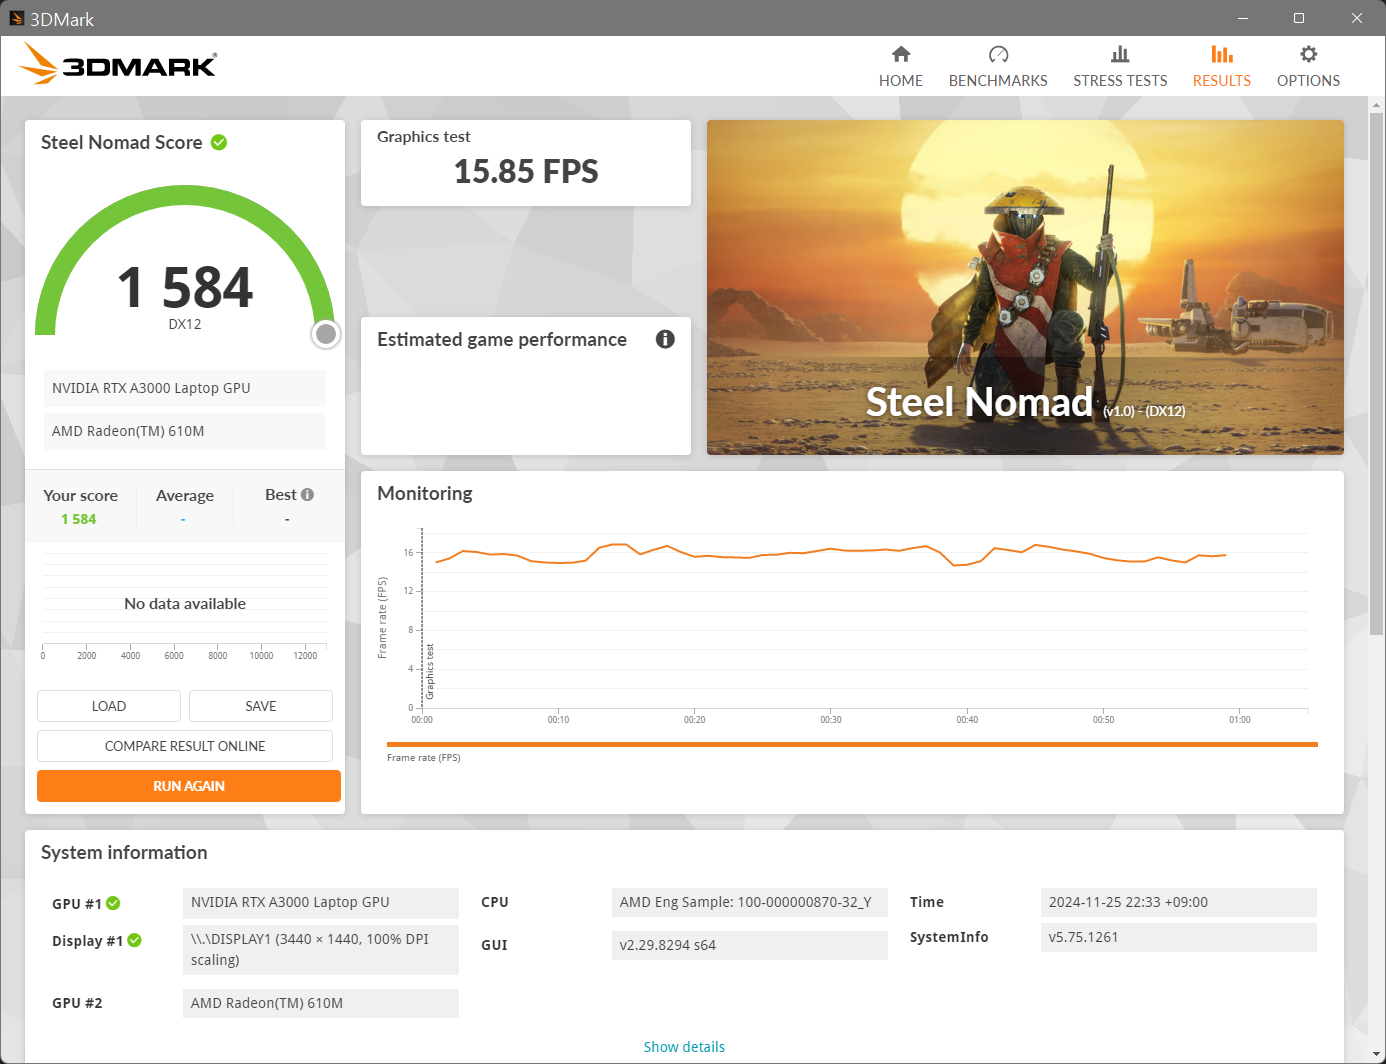Screen dimensions: 1386x1064
Task: Click the Average column header
Action: (x=185, y=495)
